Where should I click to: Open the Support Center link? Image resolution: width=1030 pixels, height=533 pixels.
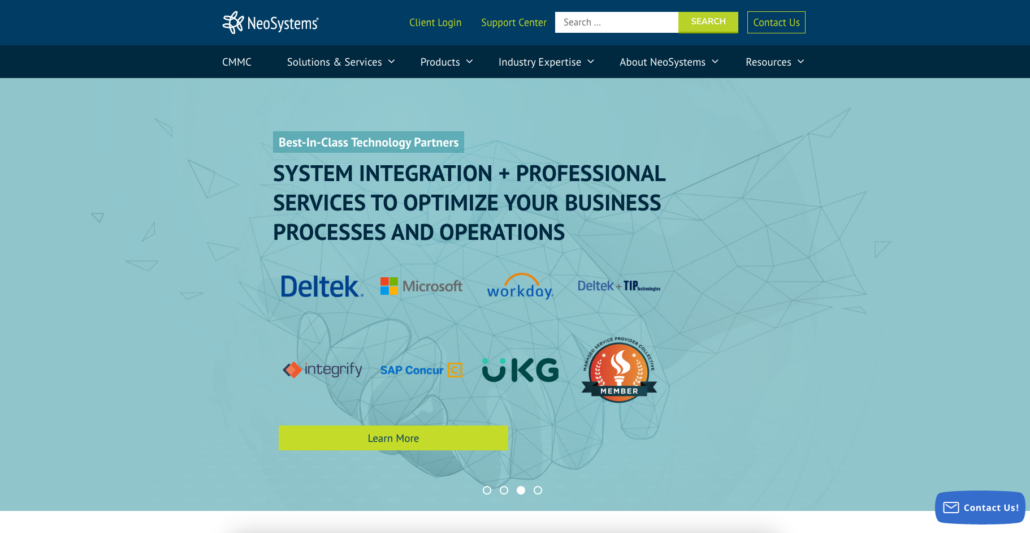(514, 22)
